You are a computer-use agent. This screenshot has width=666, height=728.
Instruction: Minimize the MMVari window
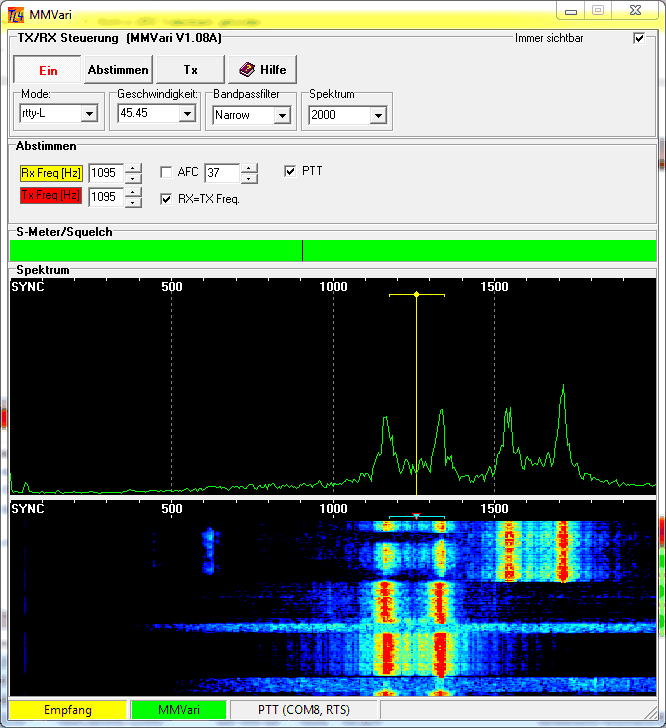coord(571,11)
